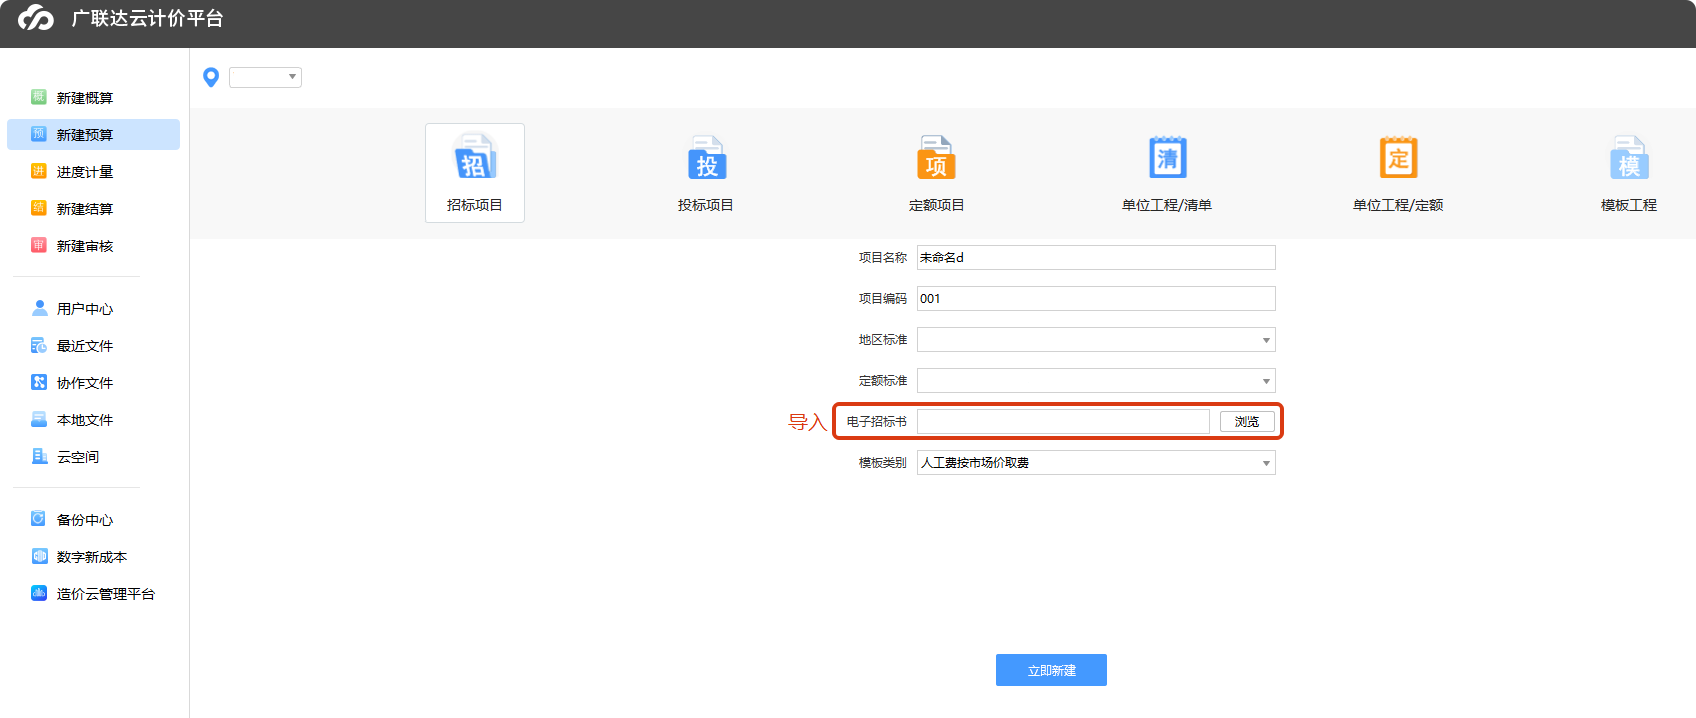This screenshot has height=718, width=1696.
Task: Click the 新建预算 sidebar icon
Action: click(39, 134)
